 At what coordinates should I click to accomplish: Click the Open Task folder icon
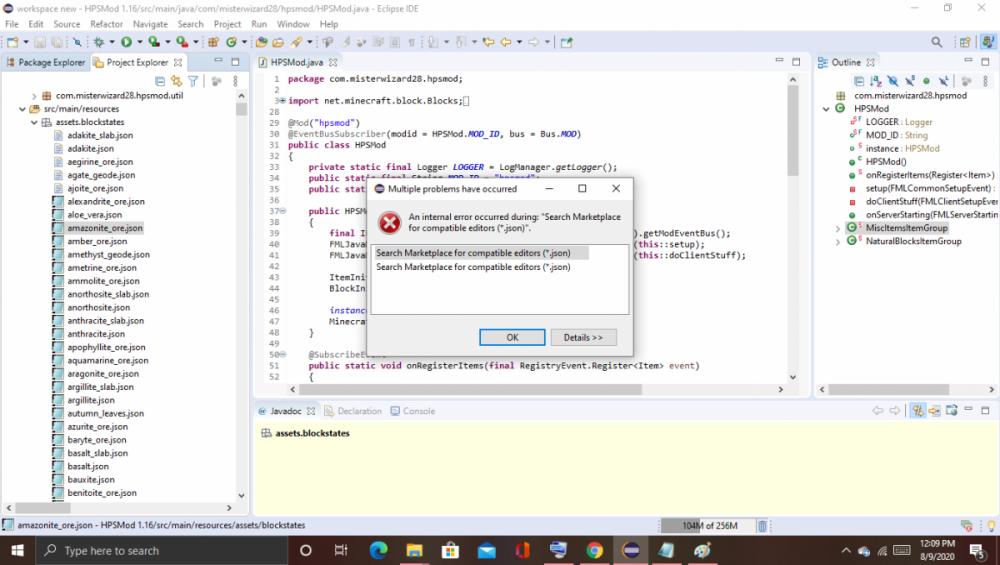coord(278,42)
